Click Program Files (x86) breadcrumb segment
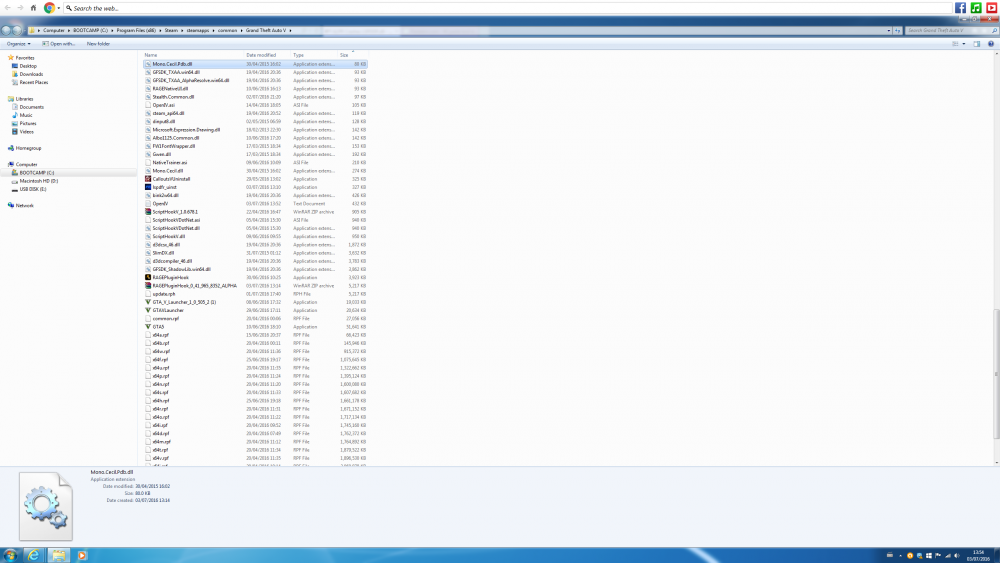Viewport: 1000px width, 563px height. click(x=136, y=30)
